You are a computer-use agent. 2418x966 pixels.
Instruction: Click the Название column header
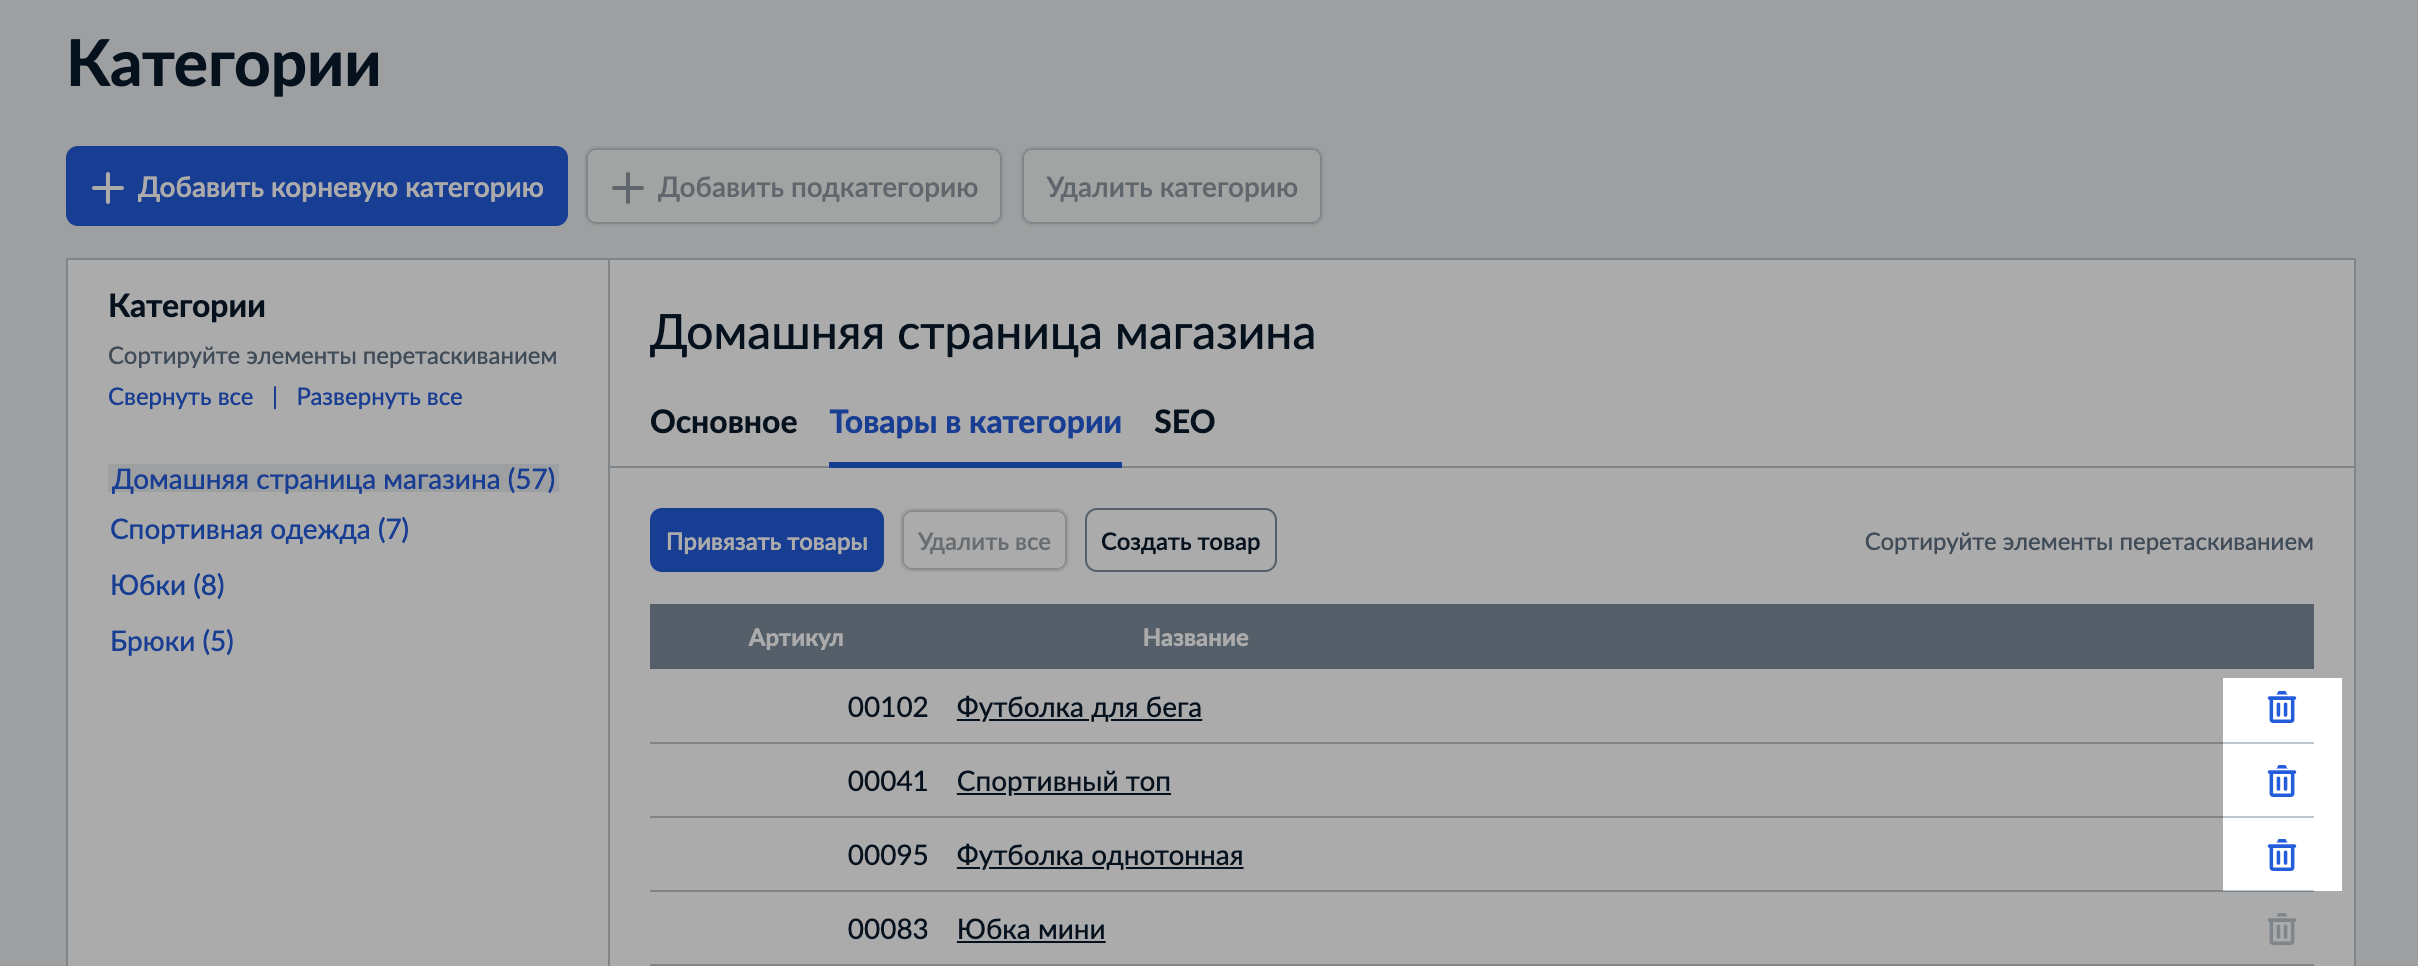[1195, 637]
